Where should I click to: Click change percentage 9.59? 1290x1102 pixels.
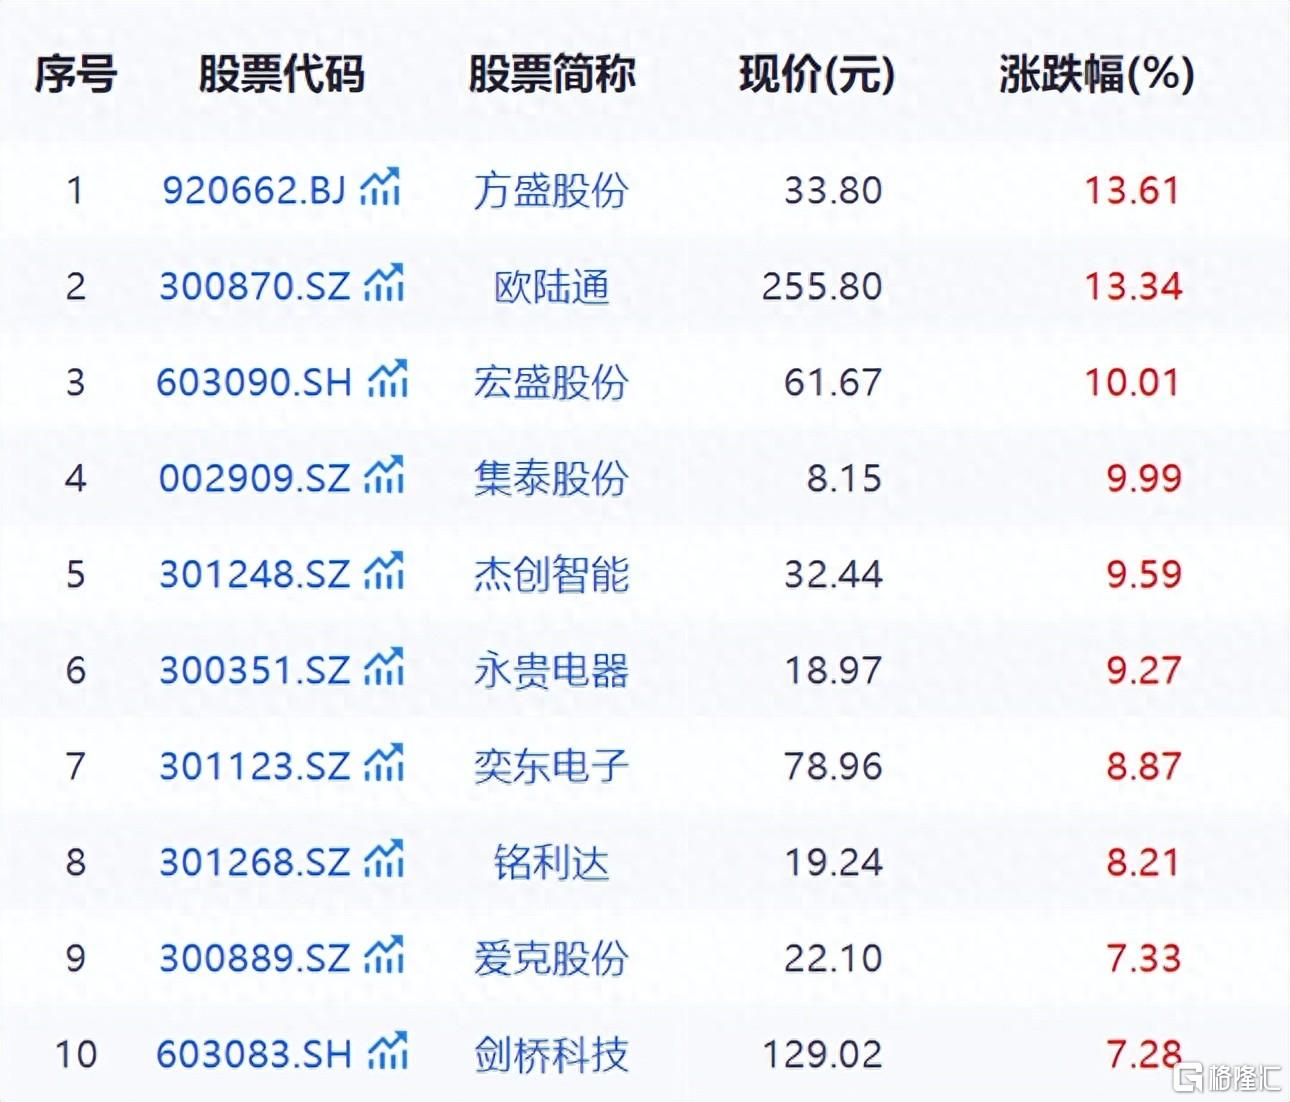click(1144, 575)
